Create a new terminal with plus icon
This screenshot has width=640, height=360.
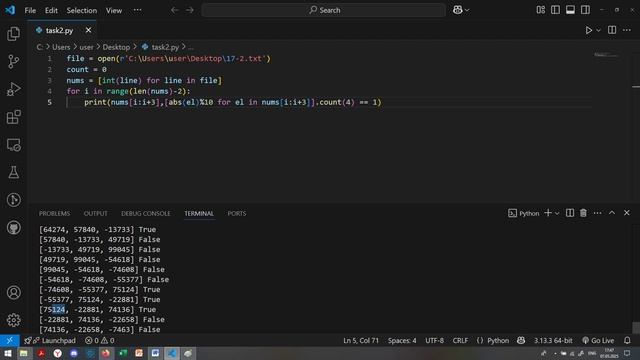click(548, 213)
